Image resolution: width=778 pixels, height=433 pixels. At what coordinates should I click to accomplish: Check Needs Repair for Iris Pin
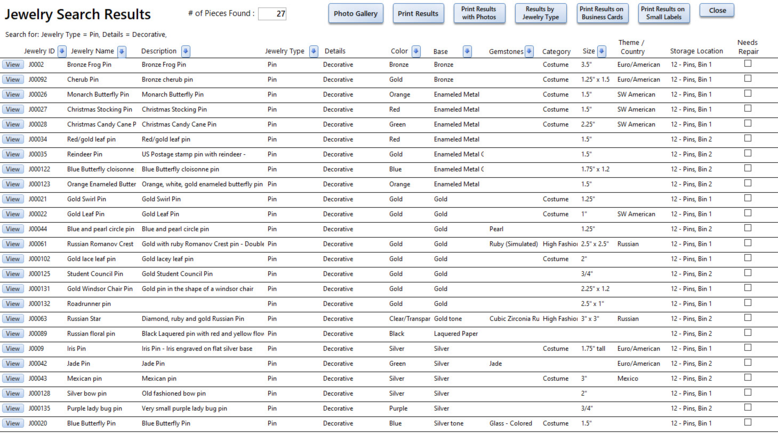coord(748,348)
